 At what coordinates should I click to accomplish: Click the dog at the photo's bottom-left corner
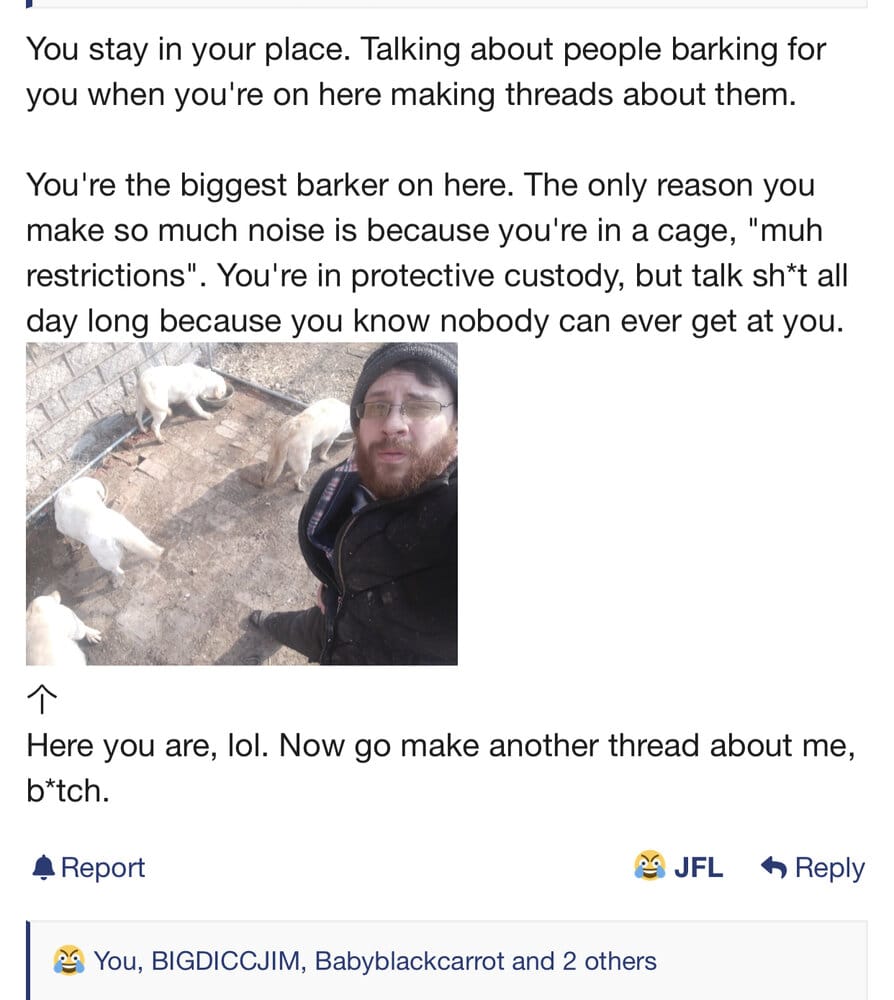click(55, 630)
